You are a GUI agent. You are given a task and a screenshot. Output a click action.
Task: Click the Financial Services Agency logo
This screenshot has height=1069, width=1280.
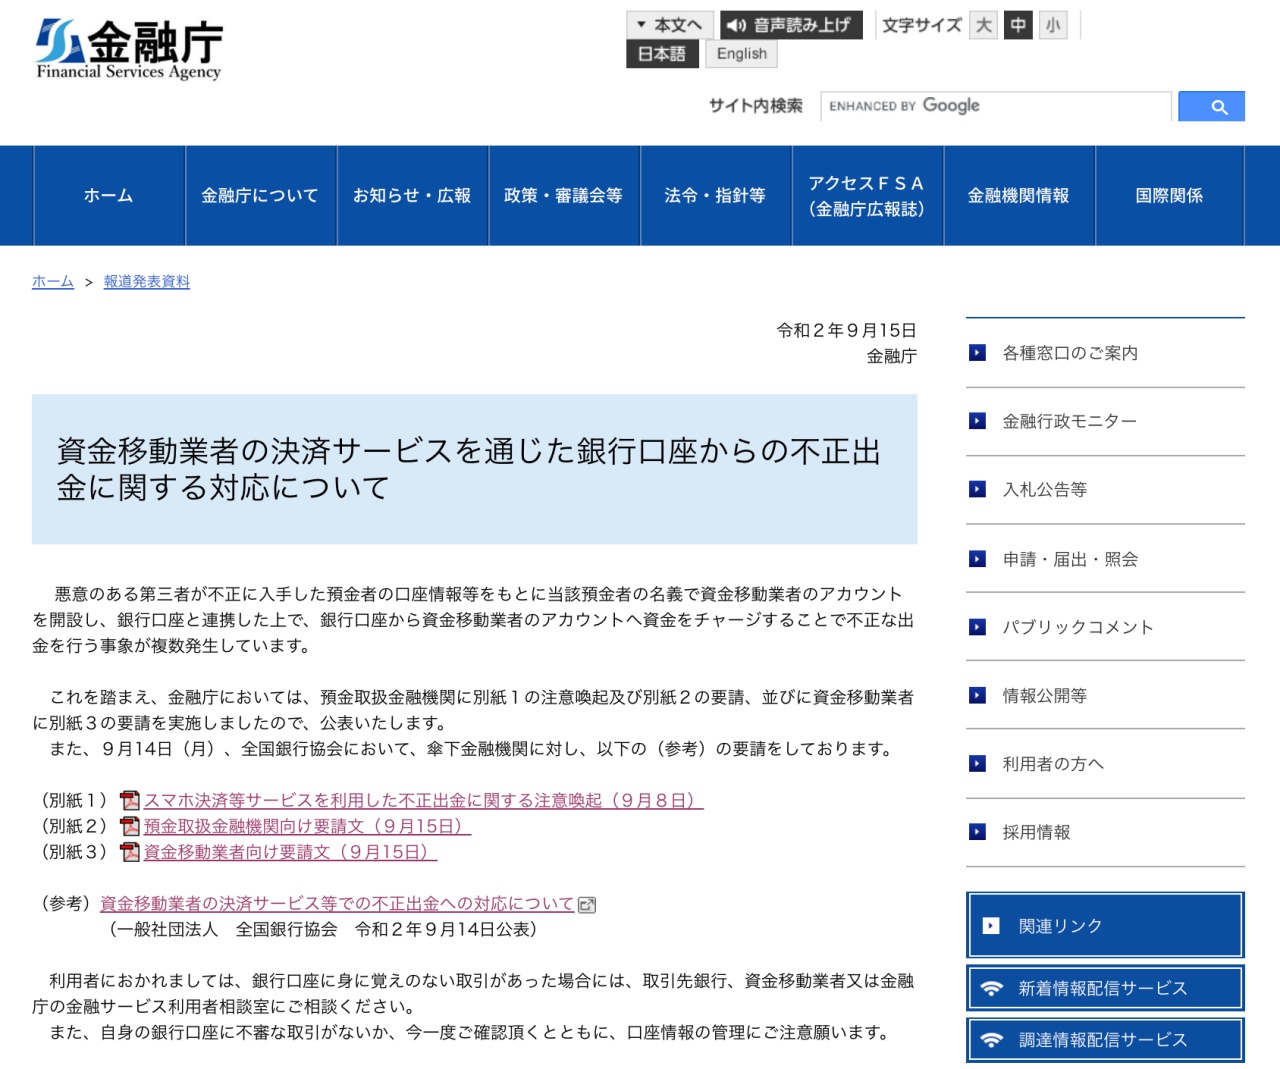pos(129,49)
